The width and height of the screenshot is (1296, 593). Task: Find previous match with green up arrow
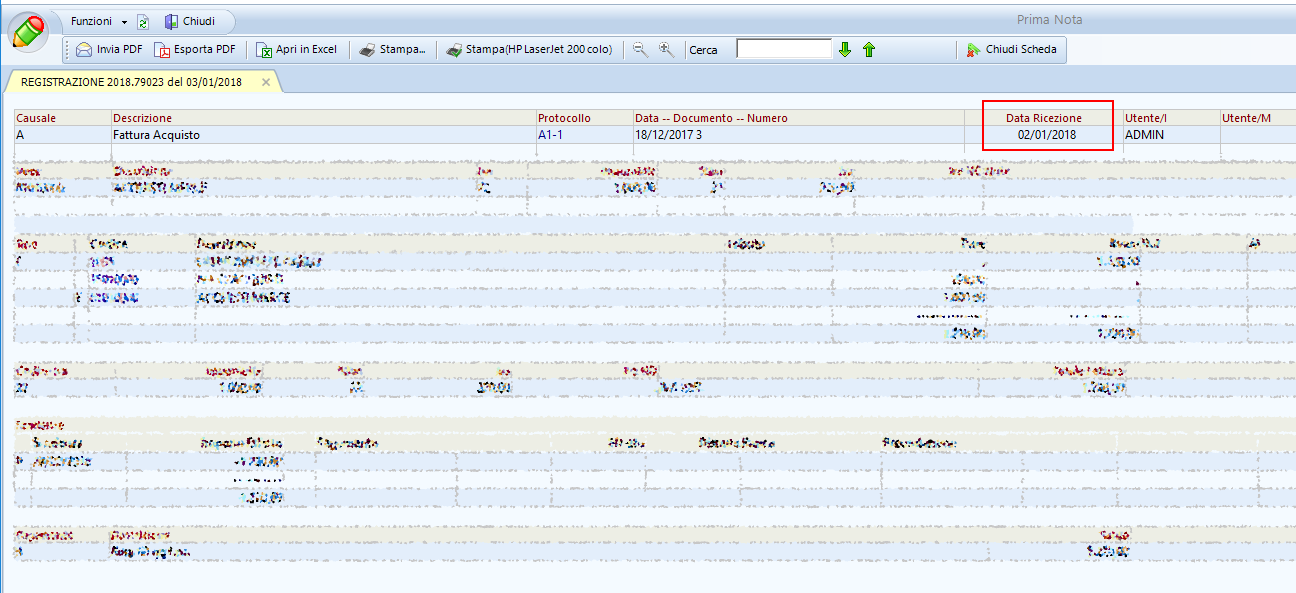pyautogui.click(x=868, y=50)
